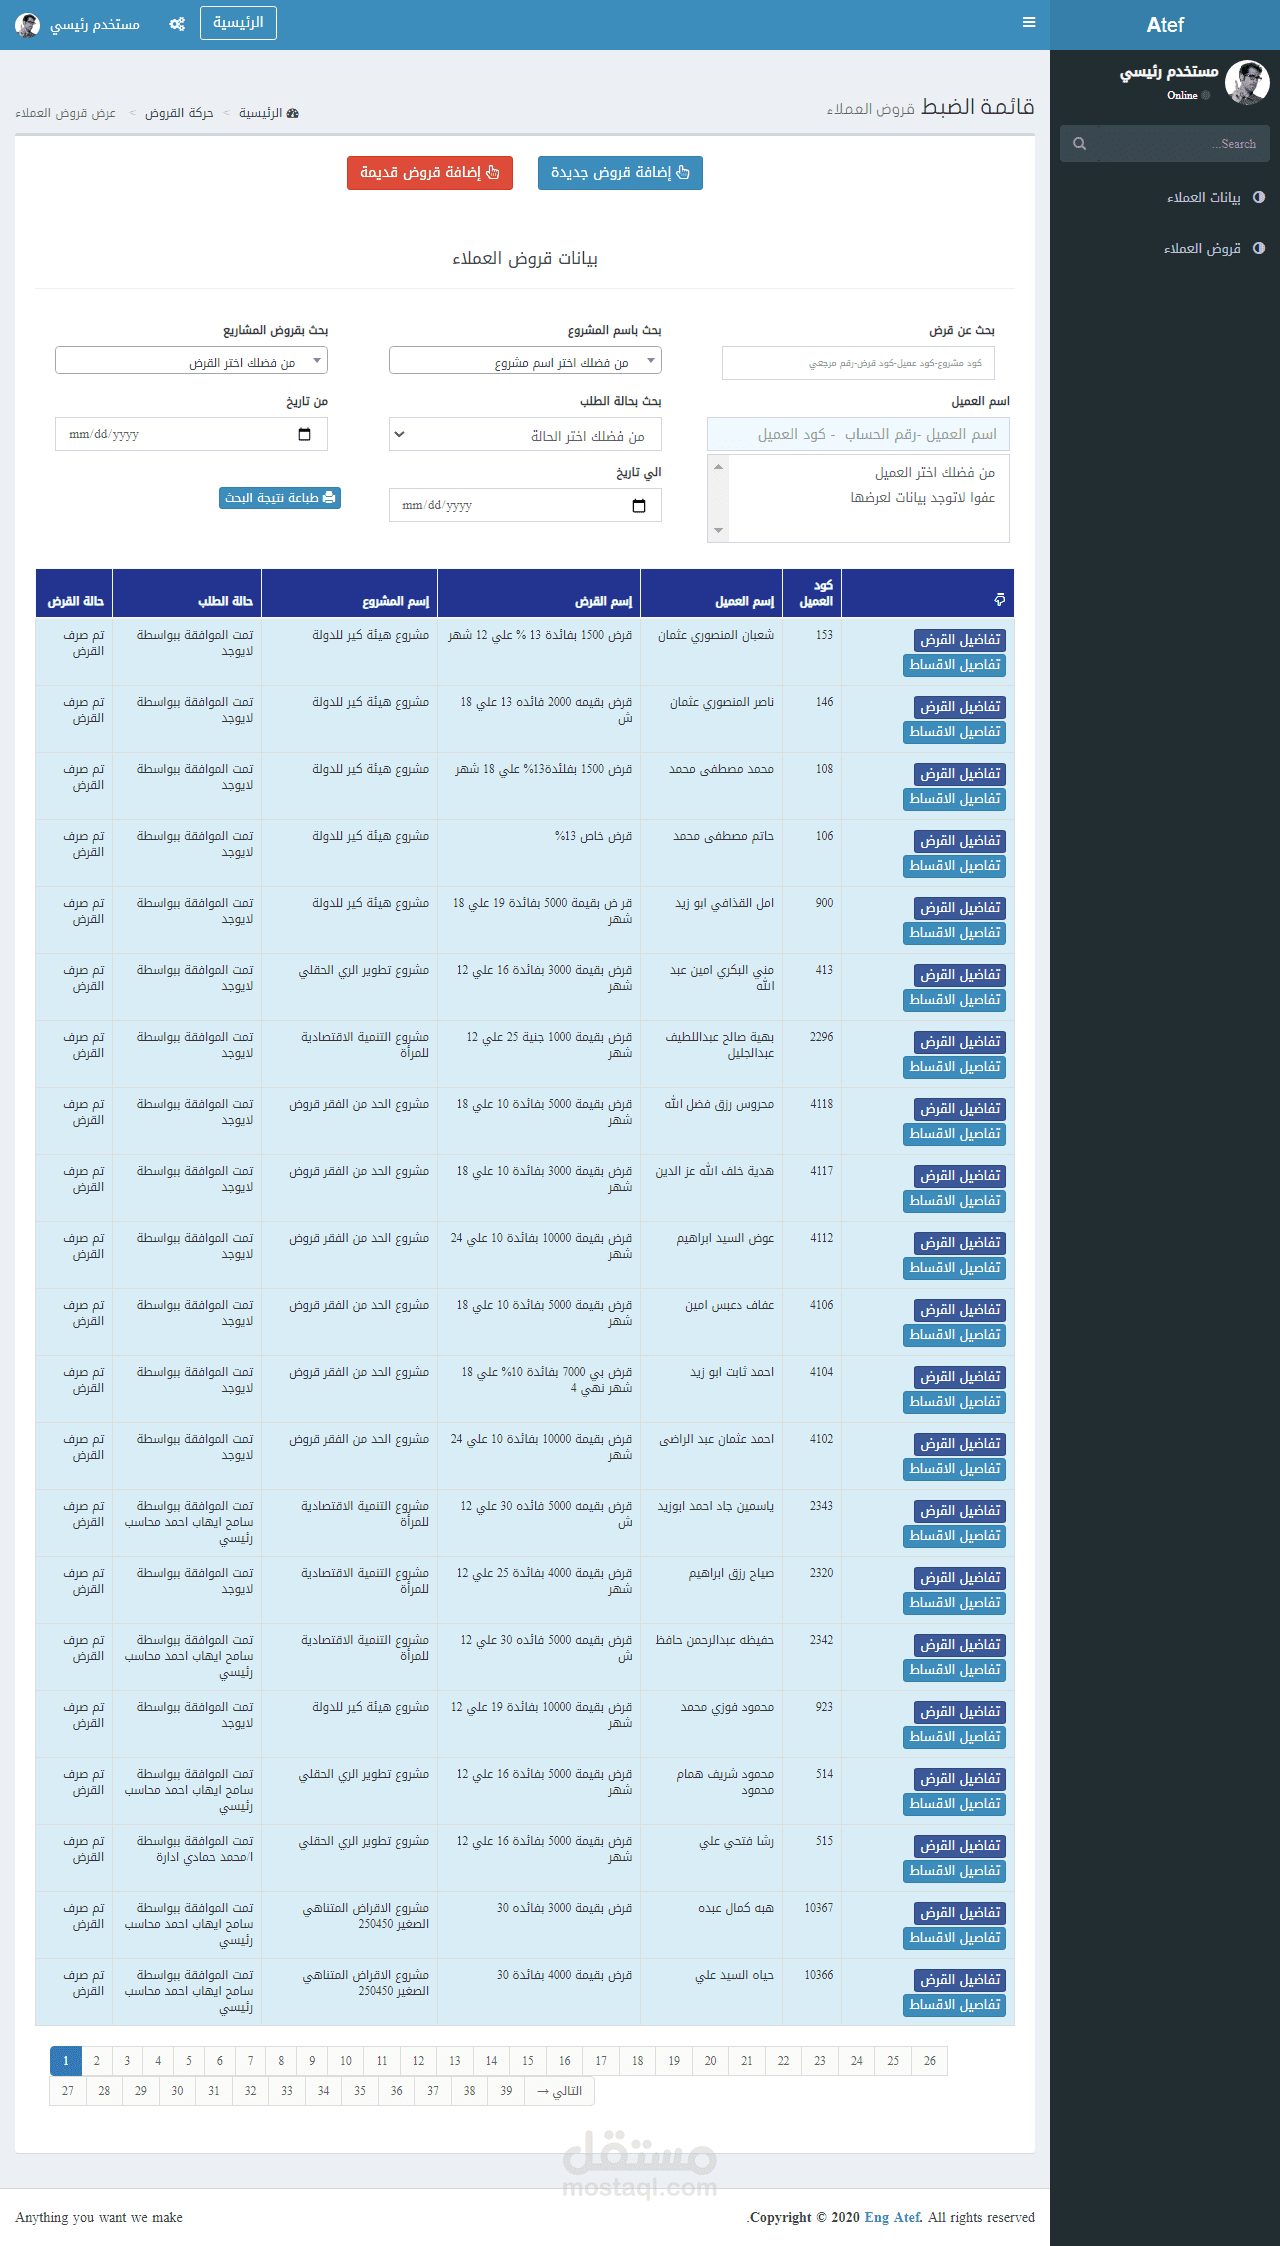Click the dashboard icon in breadcrumb

pyautogui.click(x=292, y=113)
